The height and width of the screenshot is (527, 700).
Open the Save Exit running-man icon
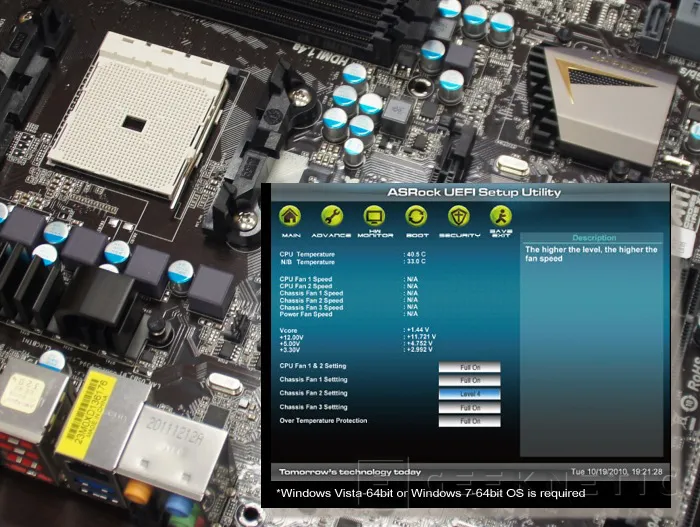501,216
